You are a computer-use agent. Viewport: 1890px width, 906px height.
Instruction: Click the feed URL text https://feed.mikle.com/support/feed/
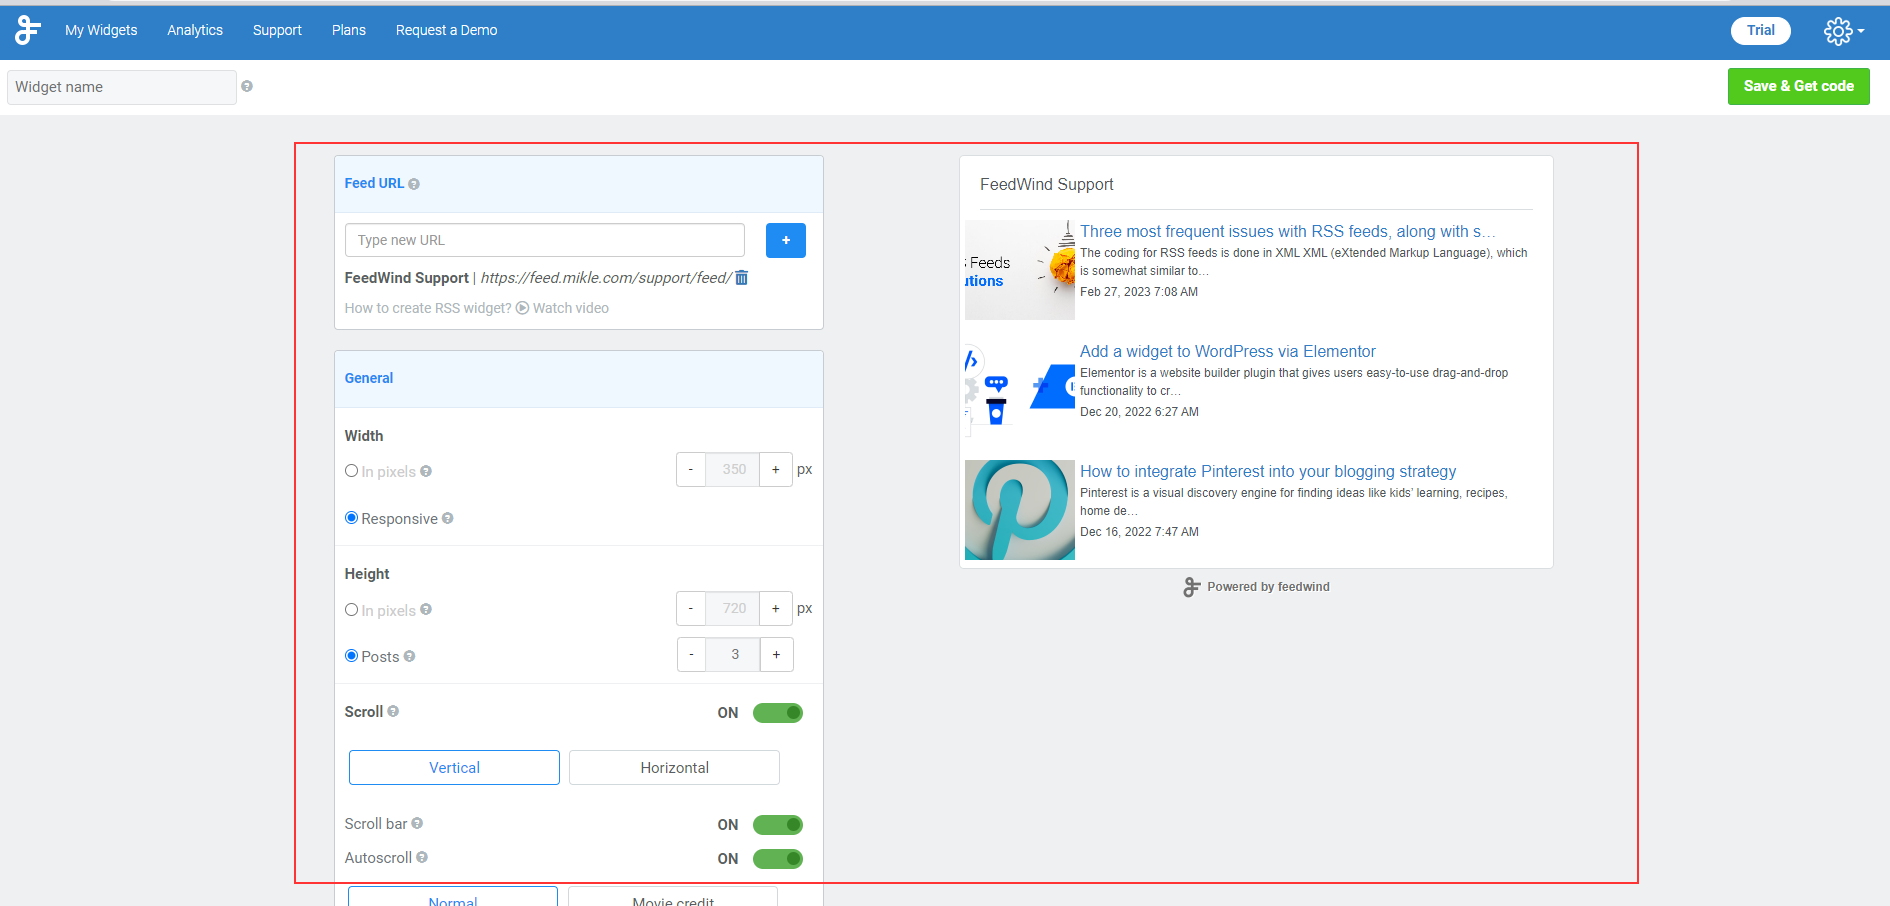(x=606, y=278)
